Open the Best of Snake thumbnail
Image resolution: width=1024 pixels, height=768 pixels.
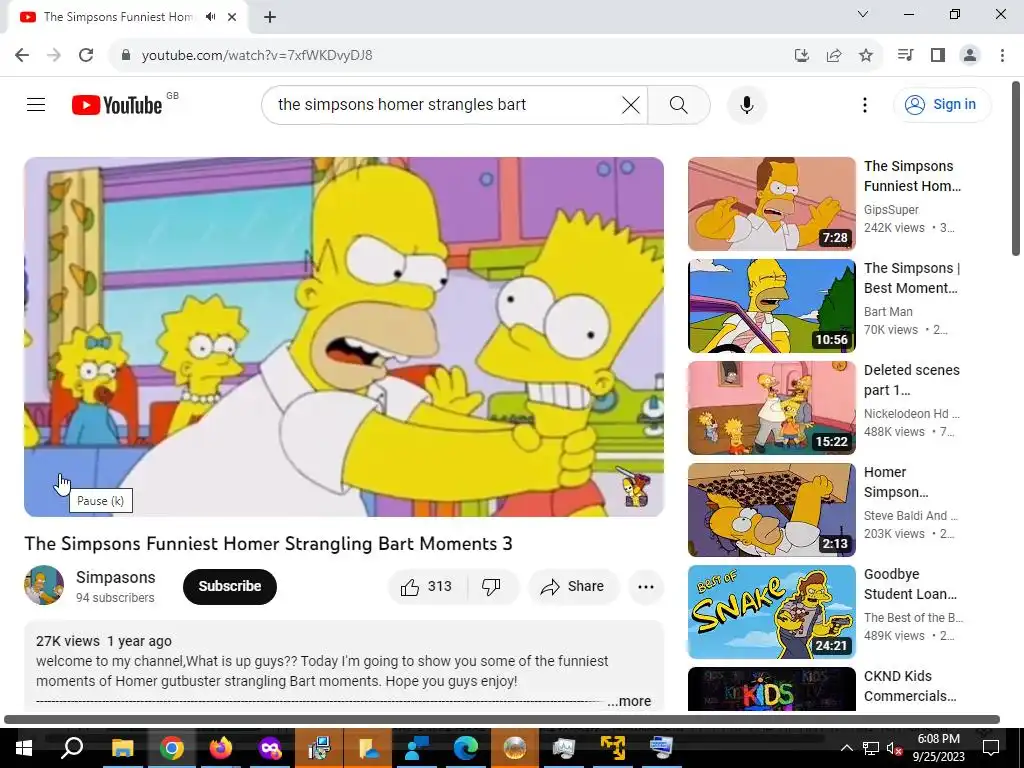click(771, 612)
